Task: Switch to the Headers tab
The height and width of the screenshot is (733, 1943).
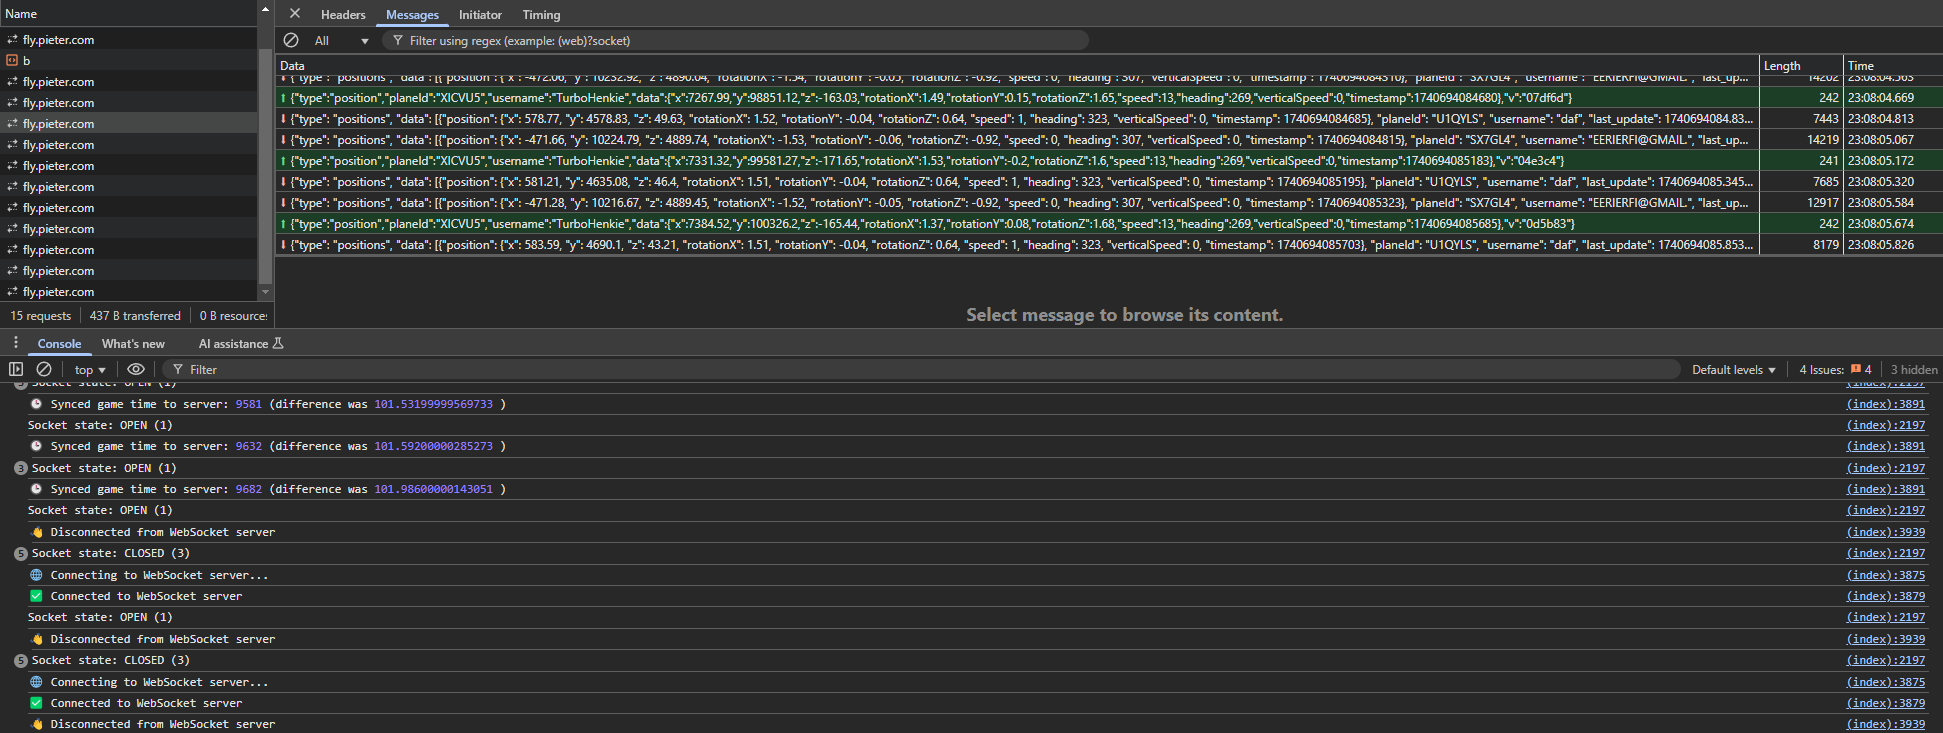Action: click(x=343, y=15)
